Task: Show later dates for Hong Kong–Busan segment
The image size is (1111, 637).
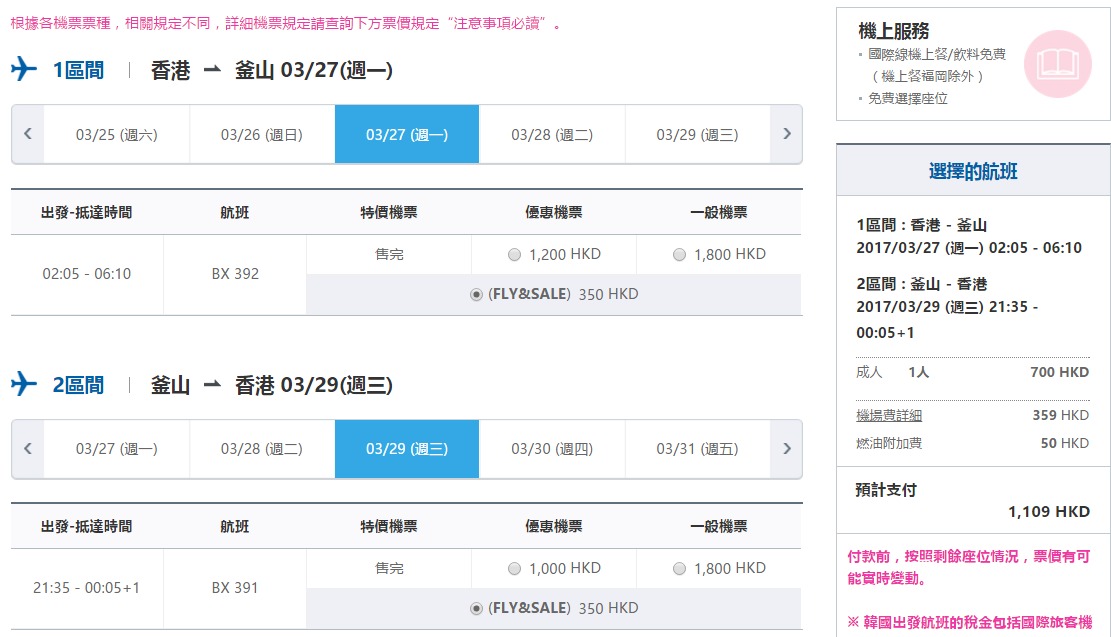Action: 786,134
